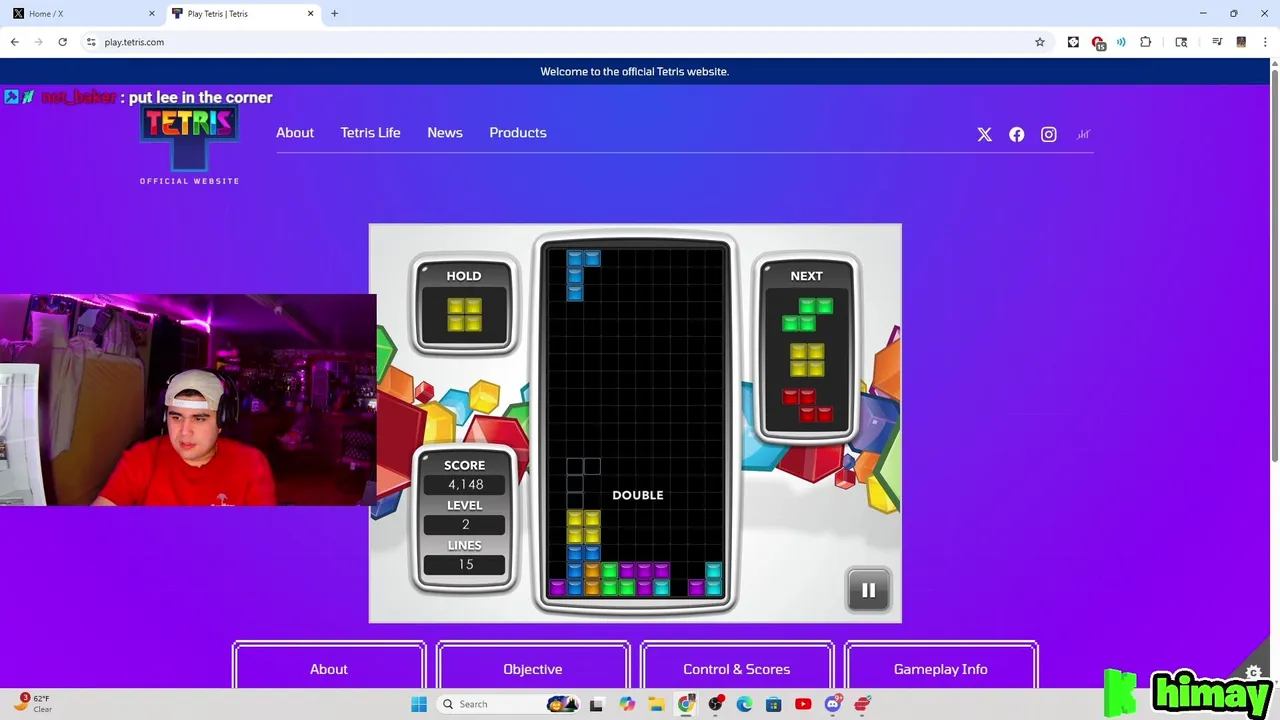Open the weather widget showing Clear
The height and width of the screenshot is (720, 1280).
32,703
